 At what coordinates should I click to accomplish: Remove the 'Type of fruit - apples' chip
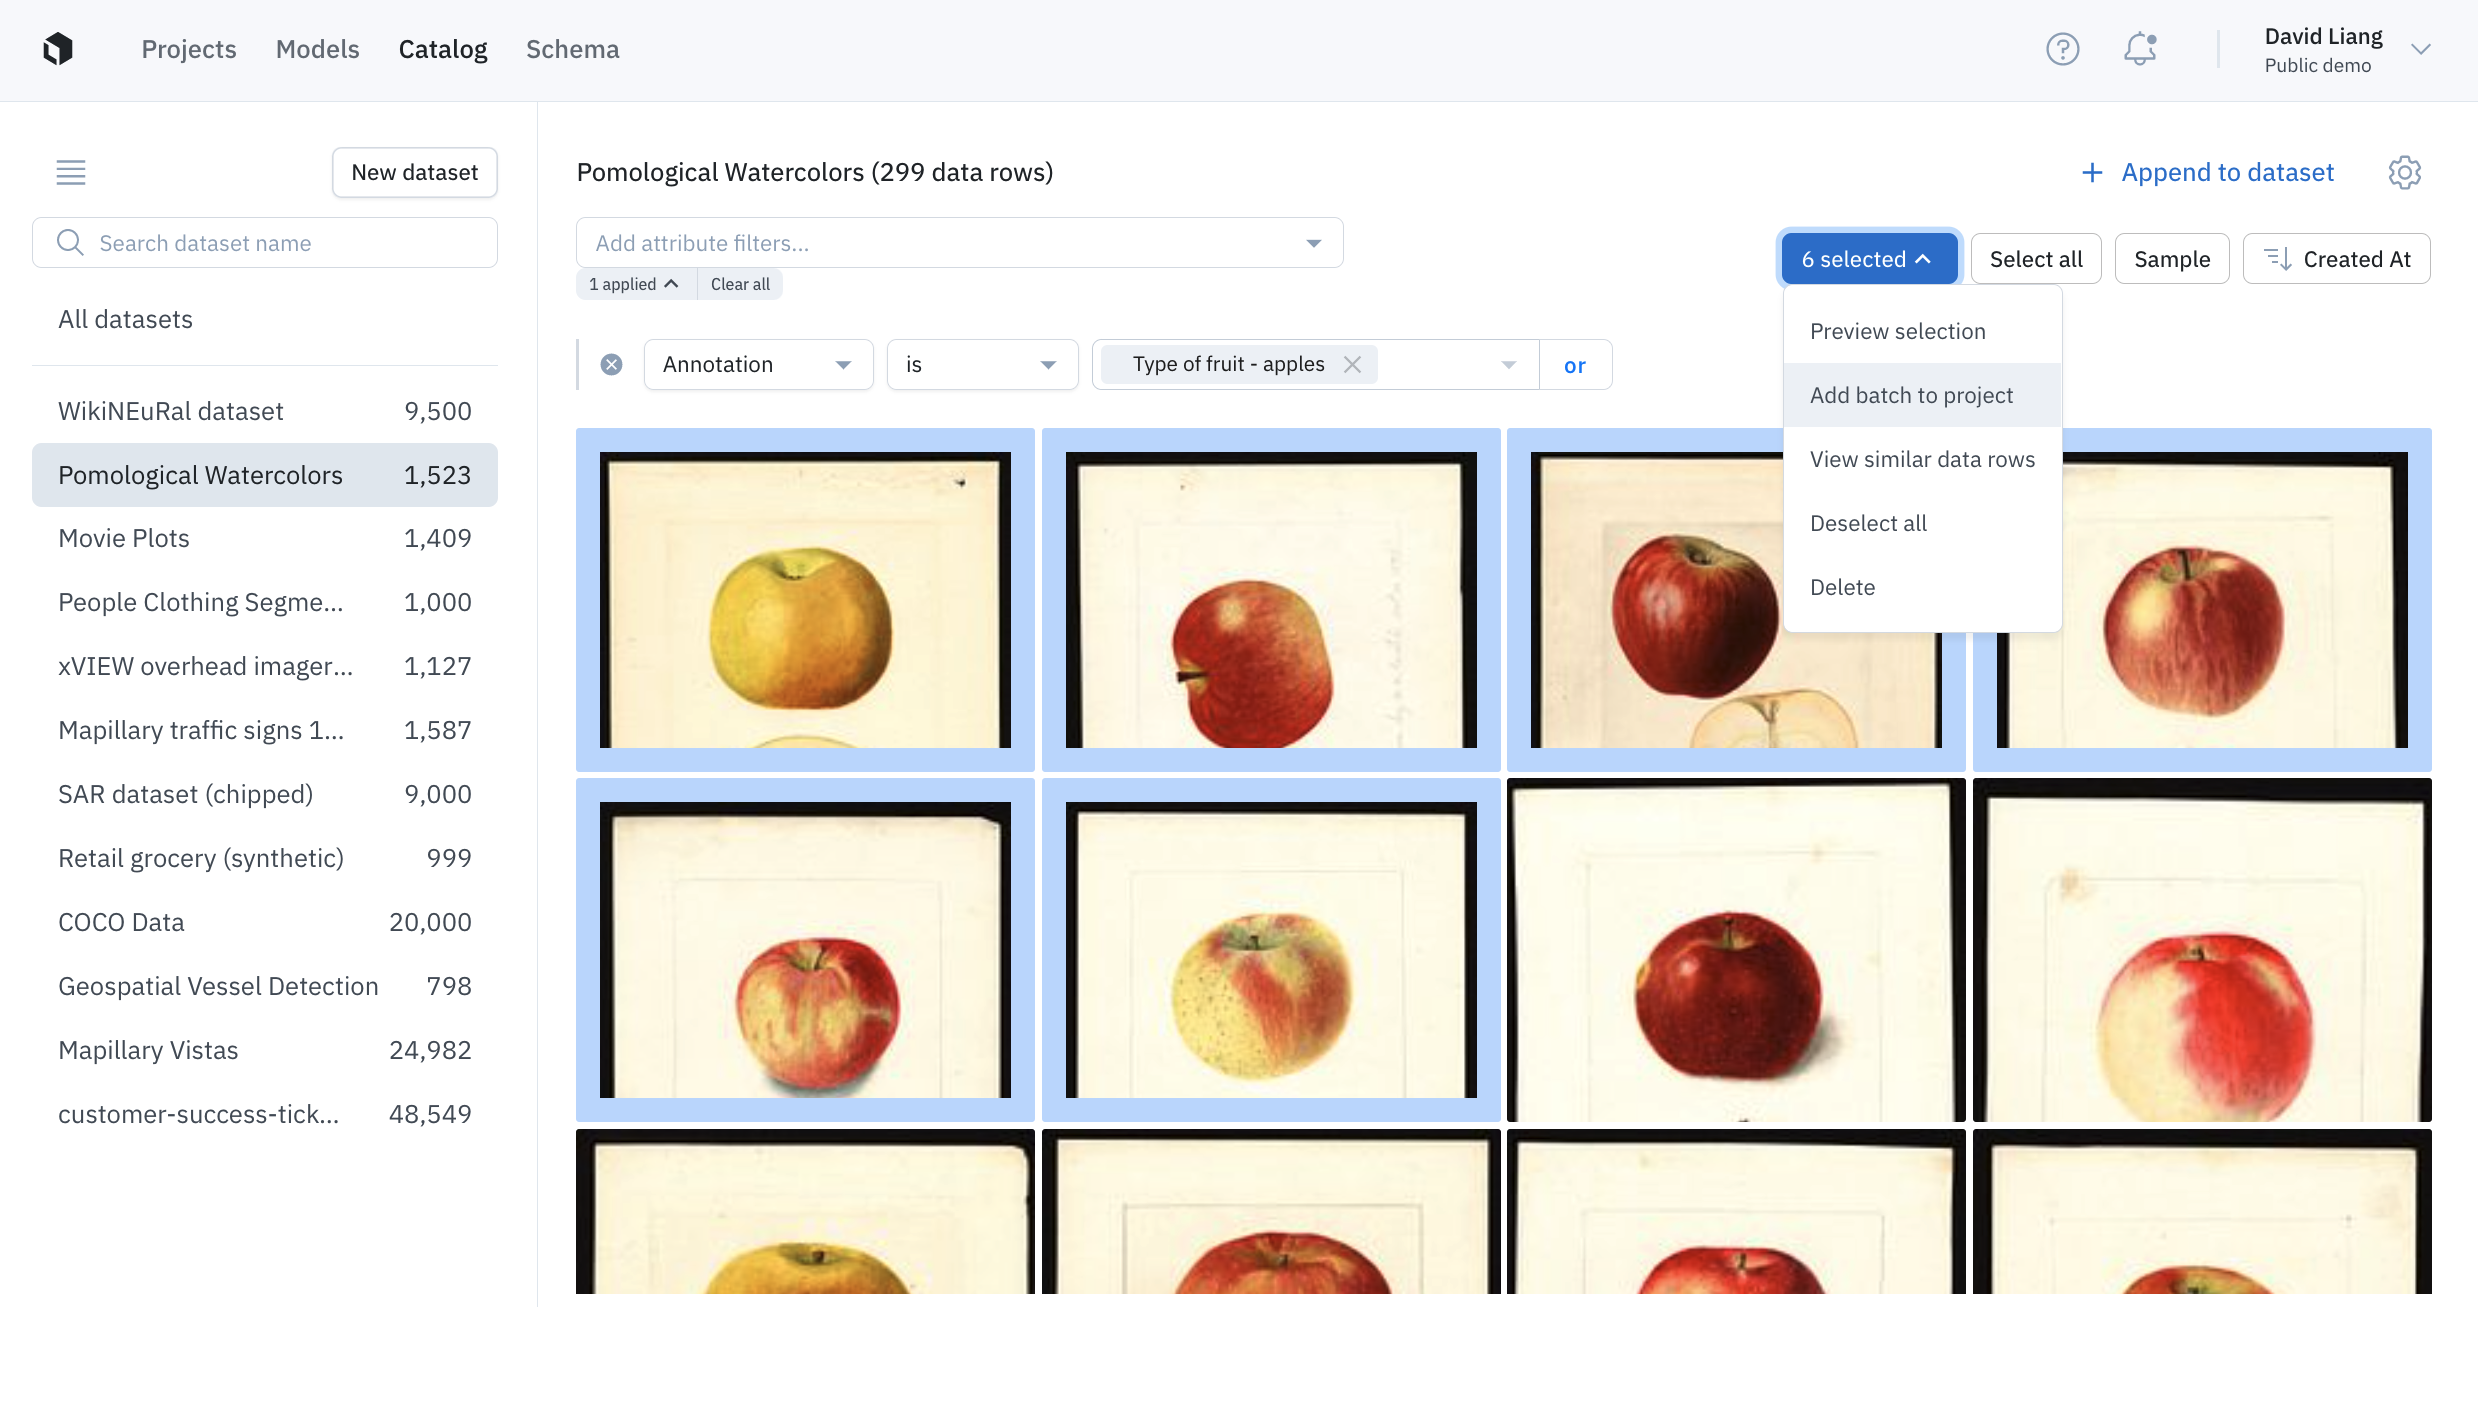pyautogui.click(x=1352, y=365)
